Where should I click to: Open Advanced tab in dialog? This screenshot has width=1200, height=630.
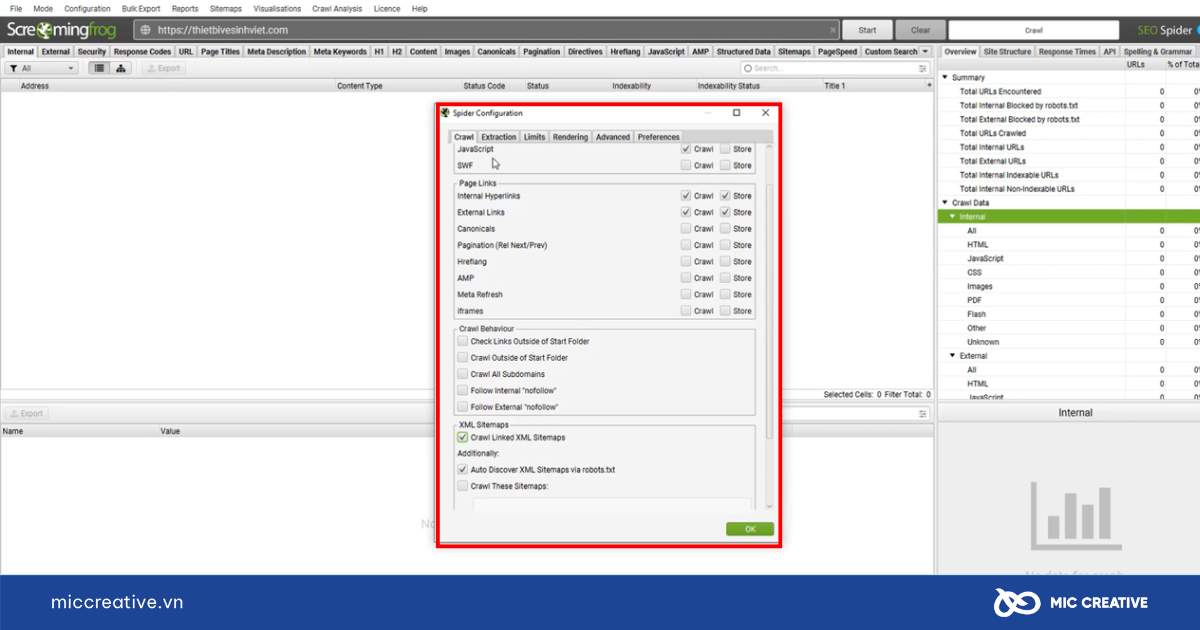point(613,137)
